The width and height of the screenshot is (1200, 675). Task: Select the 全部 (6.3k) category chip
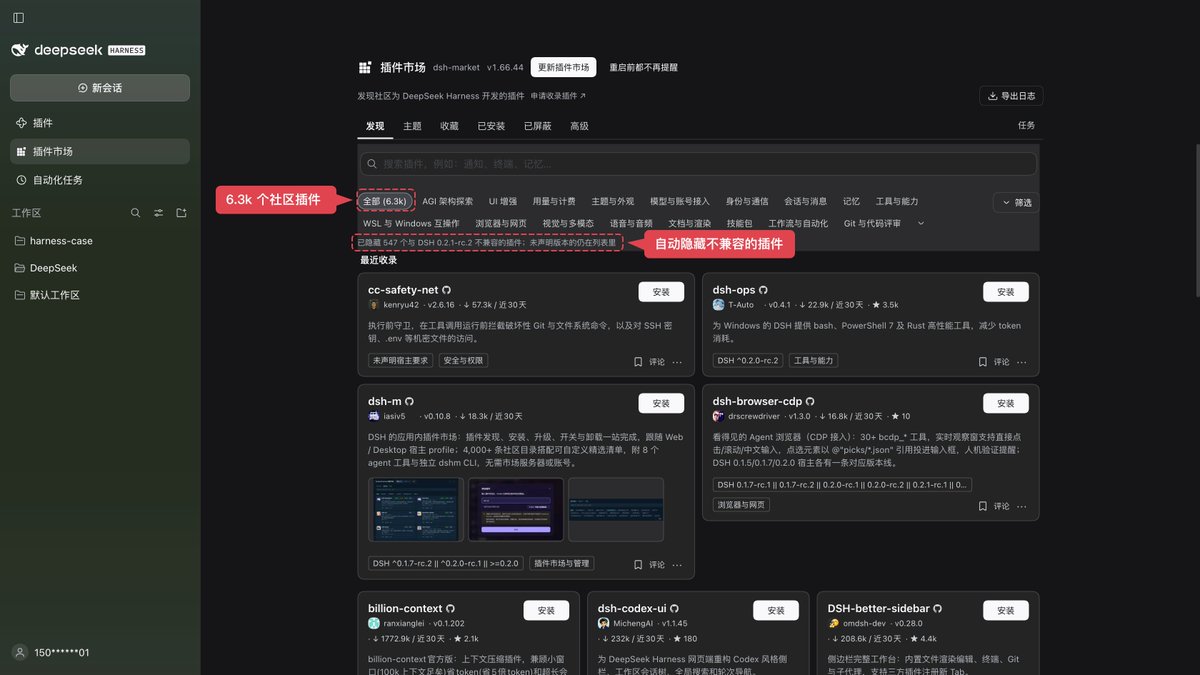[385, 201]
